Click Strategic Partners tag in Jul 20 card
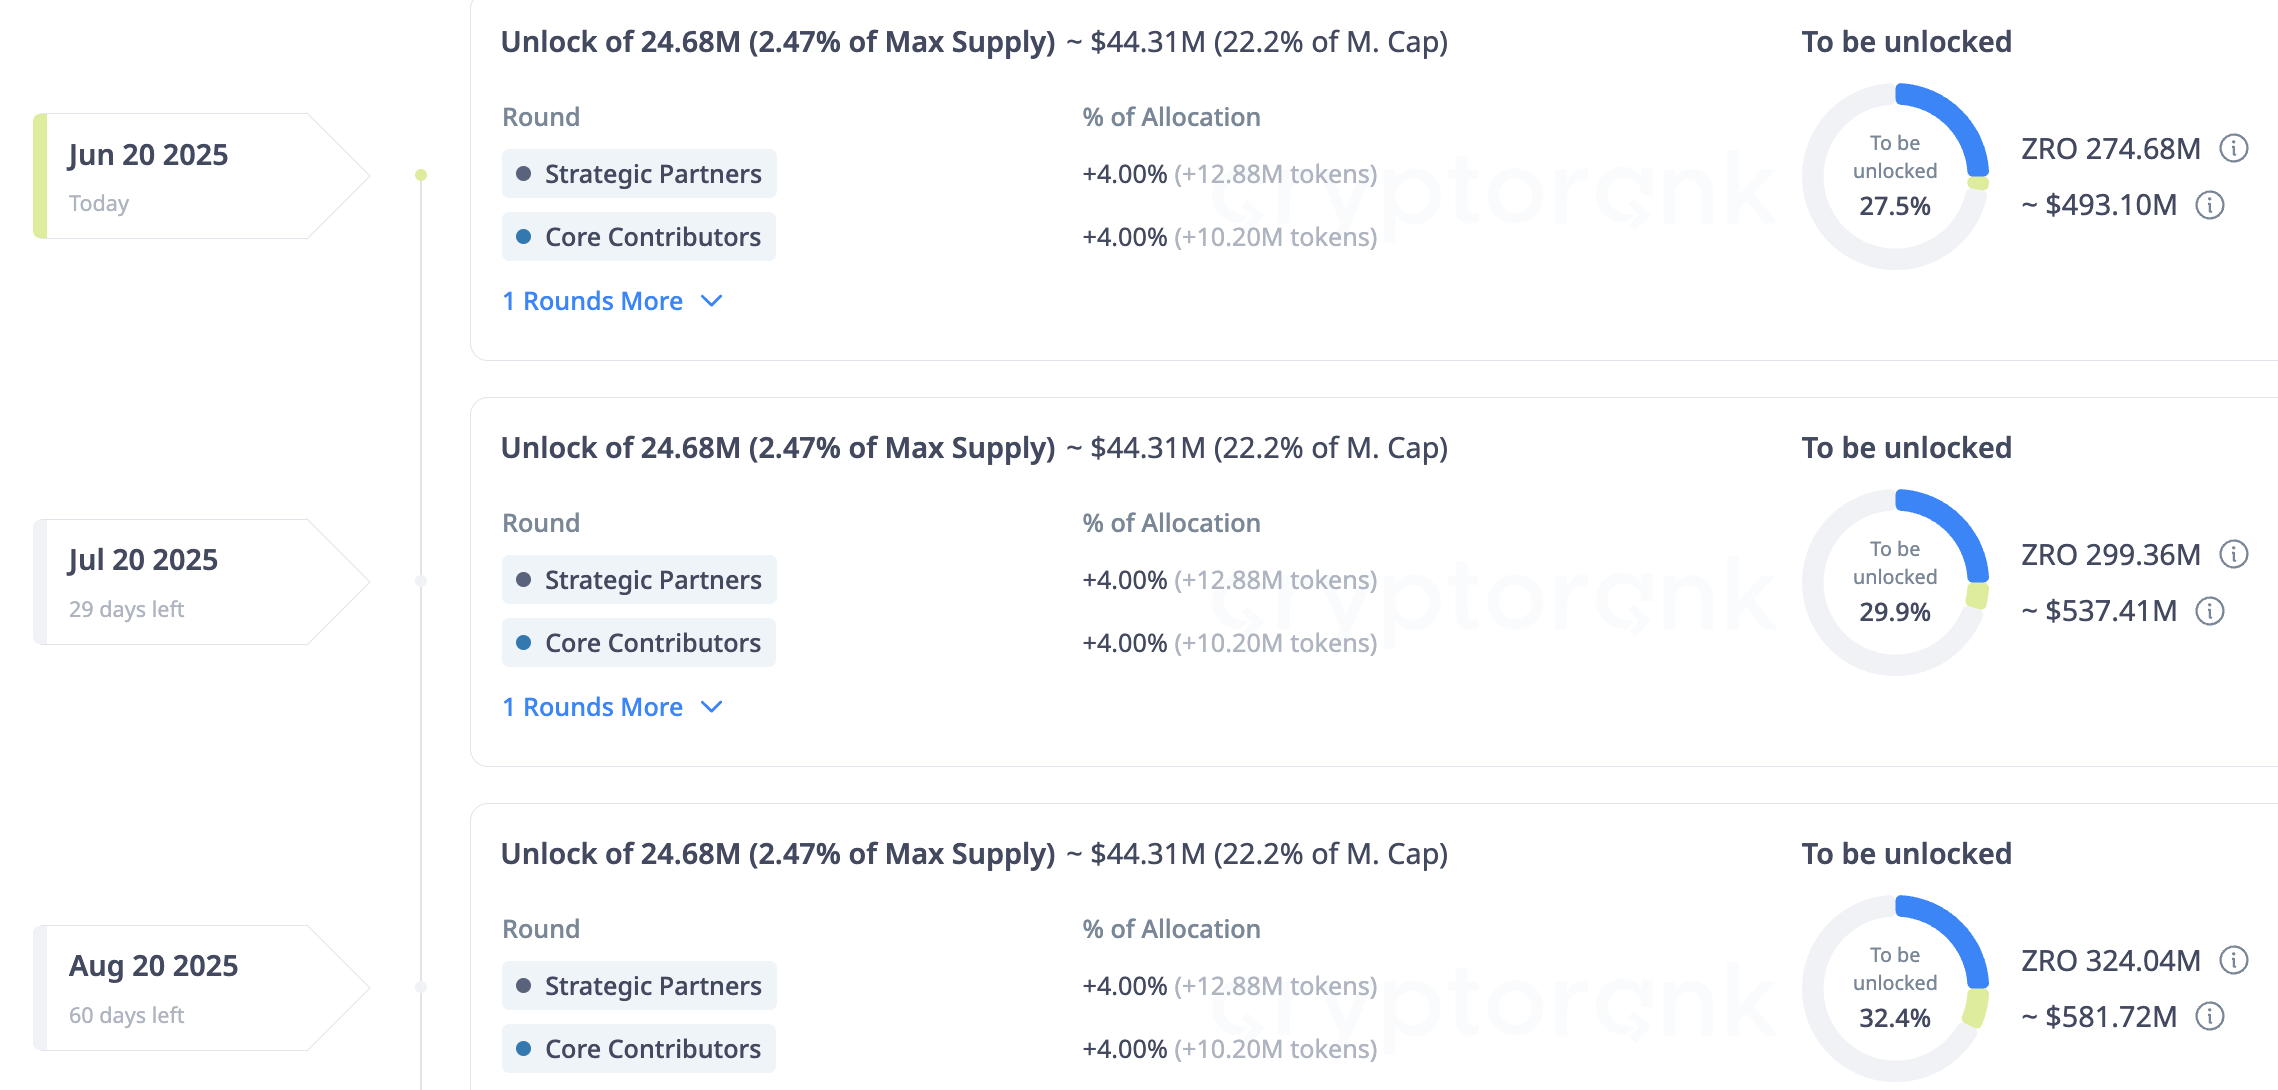 click(639, 580)
